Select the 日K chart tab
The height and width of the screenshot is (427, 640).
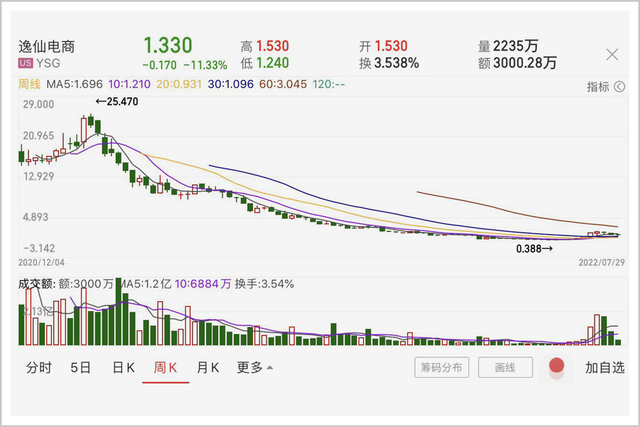pos(123,367)
